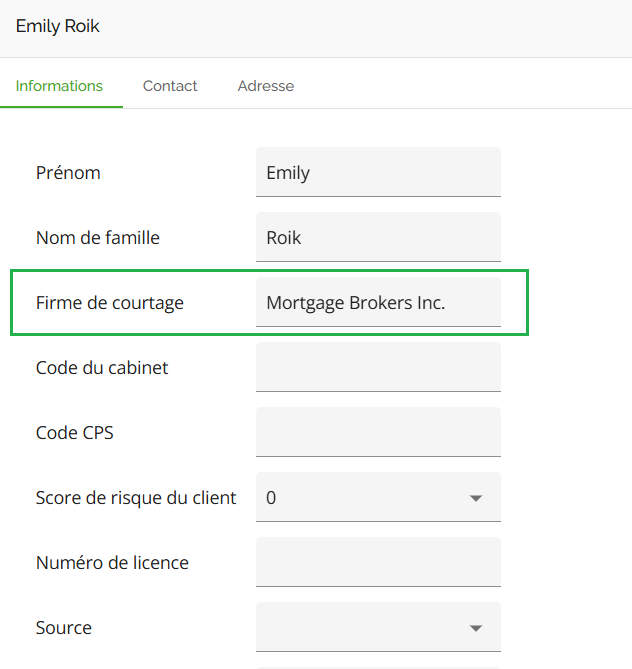Click the Emily Roik page title
The image size is (632, 669).
(58, 26)
